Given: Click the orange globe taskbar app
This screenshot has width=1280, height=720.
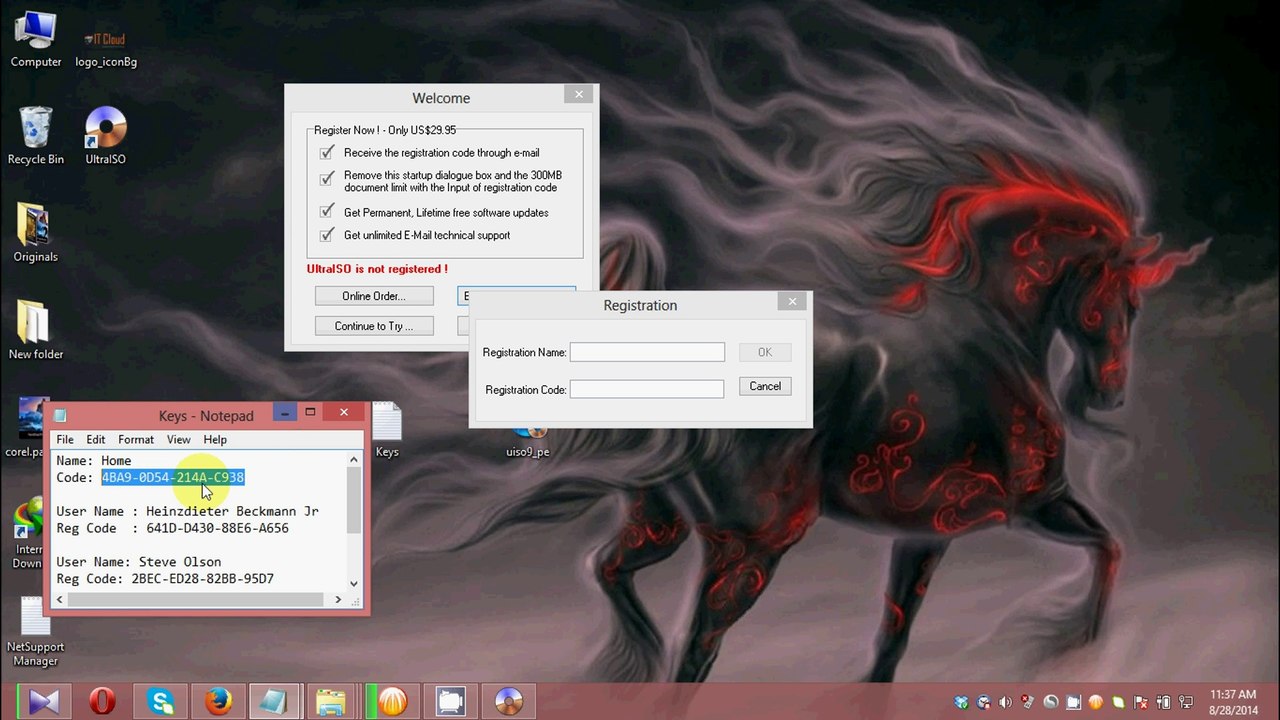Looking at the screenshot, I should tap(392, 702).
